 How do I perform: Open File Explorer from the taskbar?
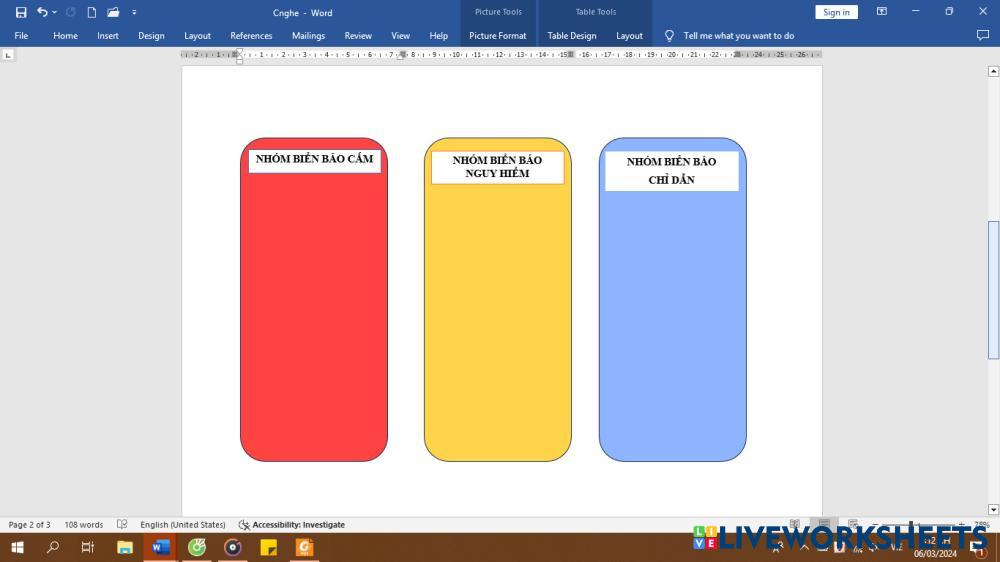[x=125, y=547]
